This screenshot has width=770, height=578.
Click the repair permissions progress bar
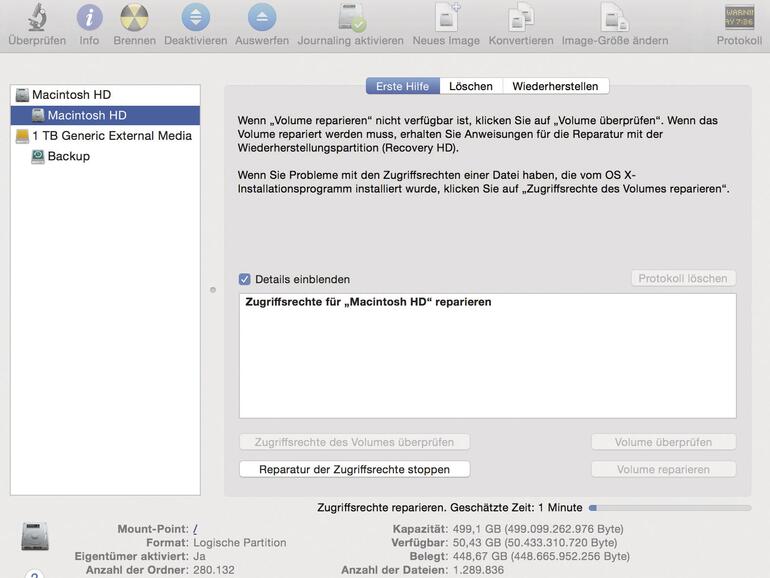(x=670, y=508)
